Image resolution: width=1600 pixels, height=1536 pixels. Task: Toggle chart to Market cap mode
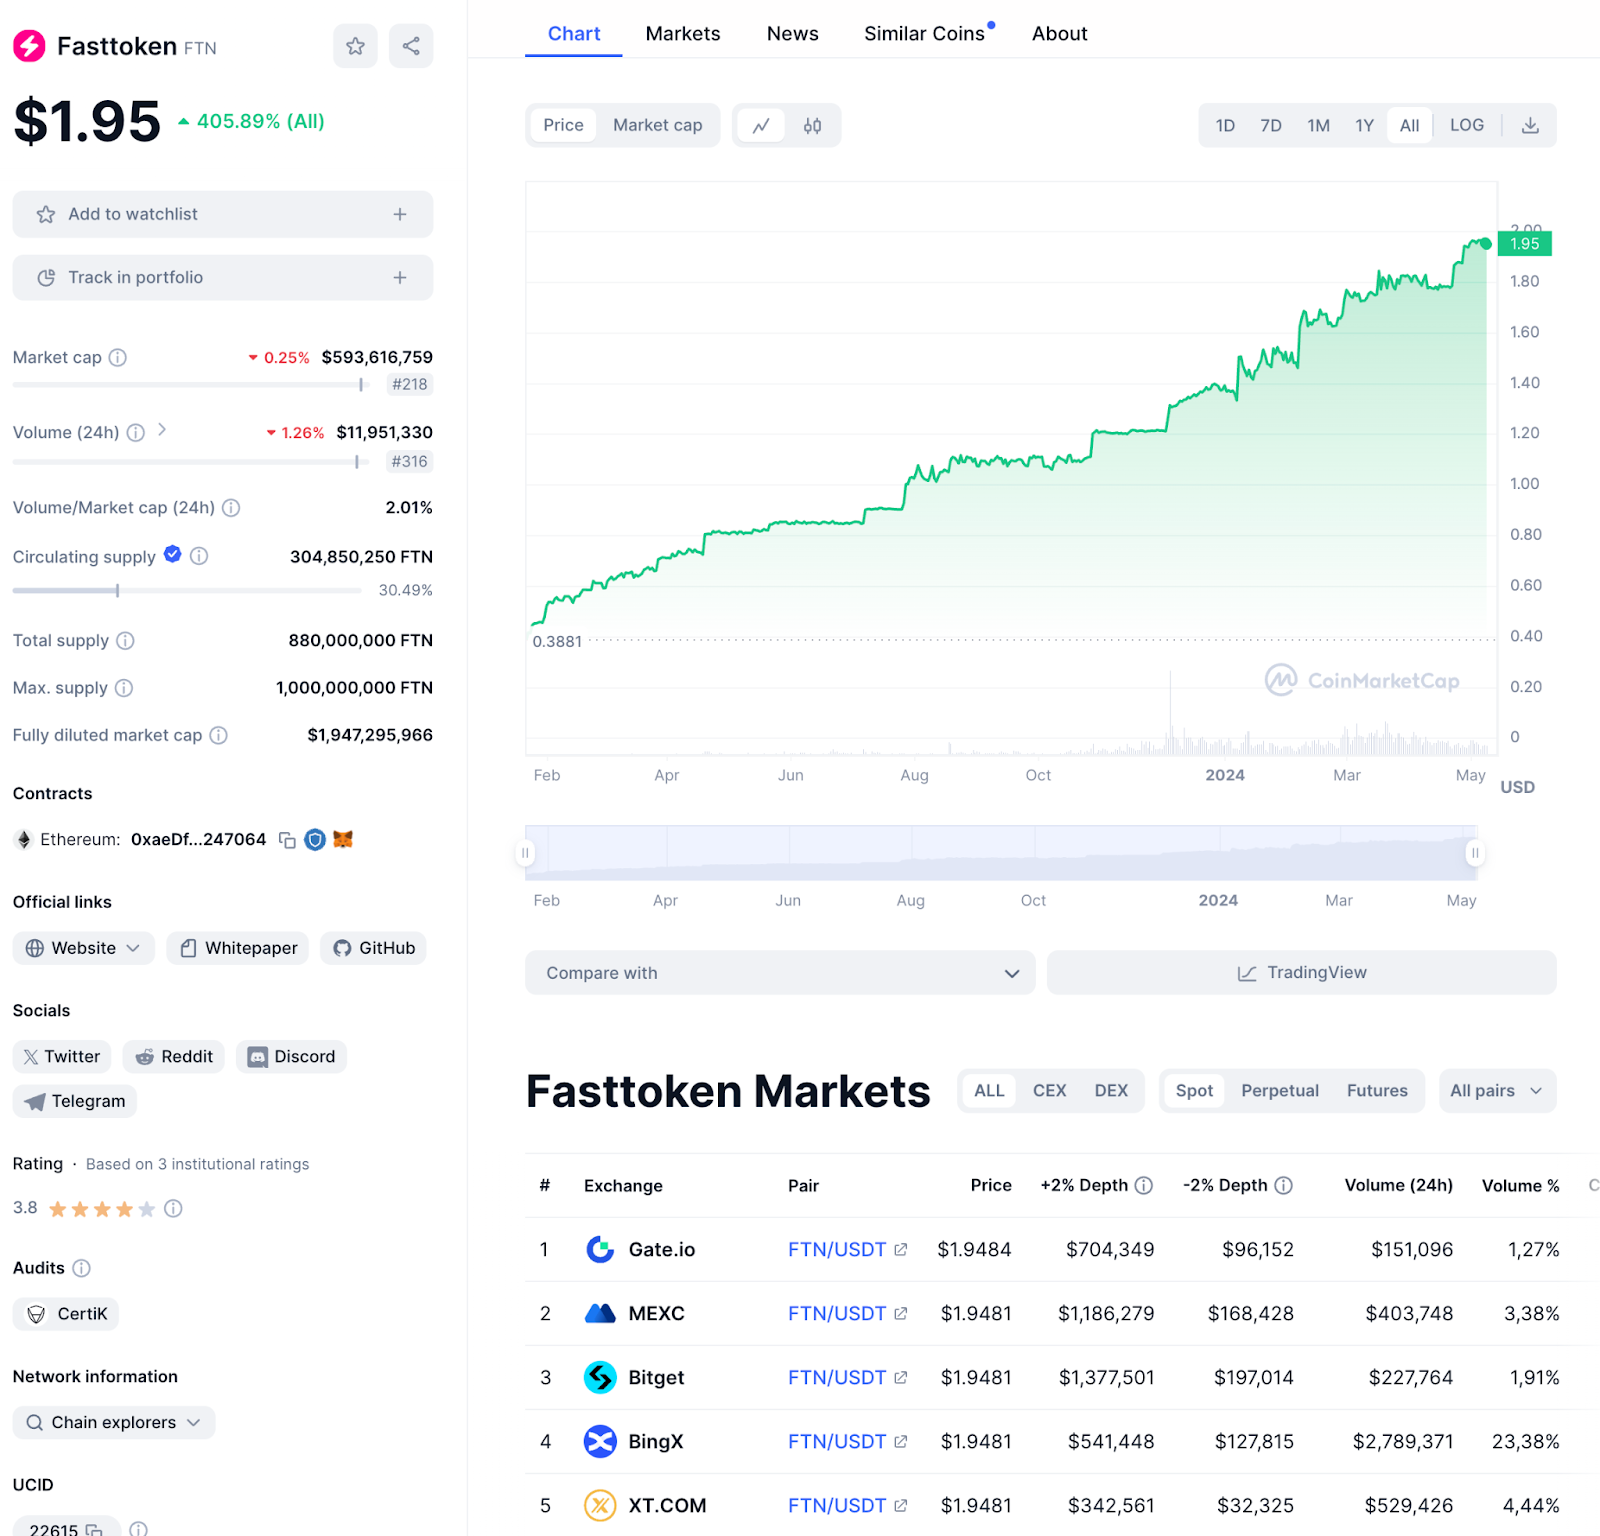[658, 125]
